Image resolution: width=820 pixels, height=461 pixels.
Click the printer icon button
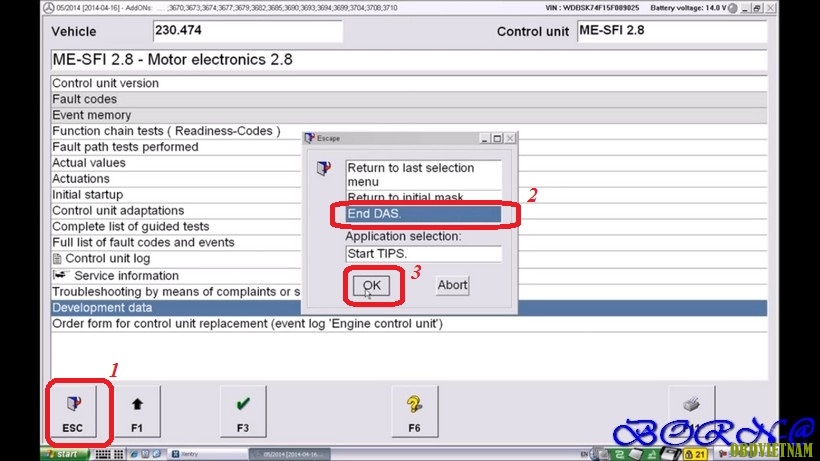pos(691,412)
